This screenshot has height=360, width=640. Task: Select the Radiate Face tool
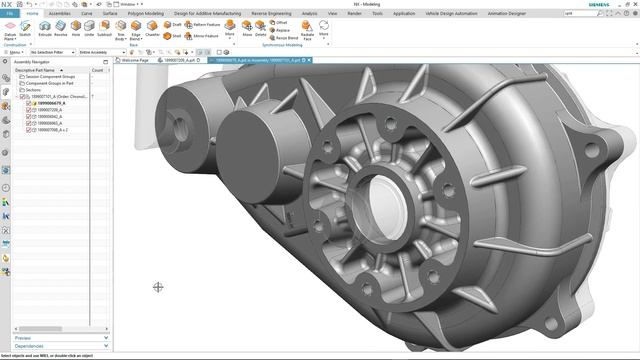(307, 30)
